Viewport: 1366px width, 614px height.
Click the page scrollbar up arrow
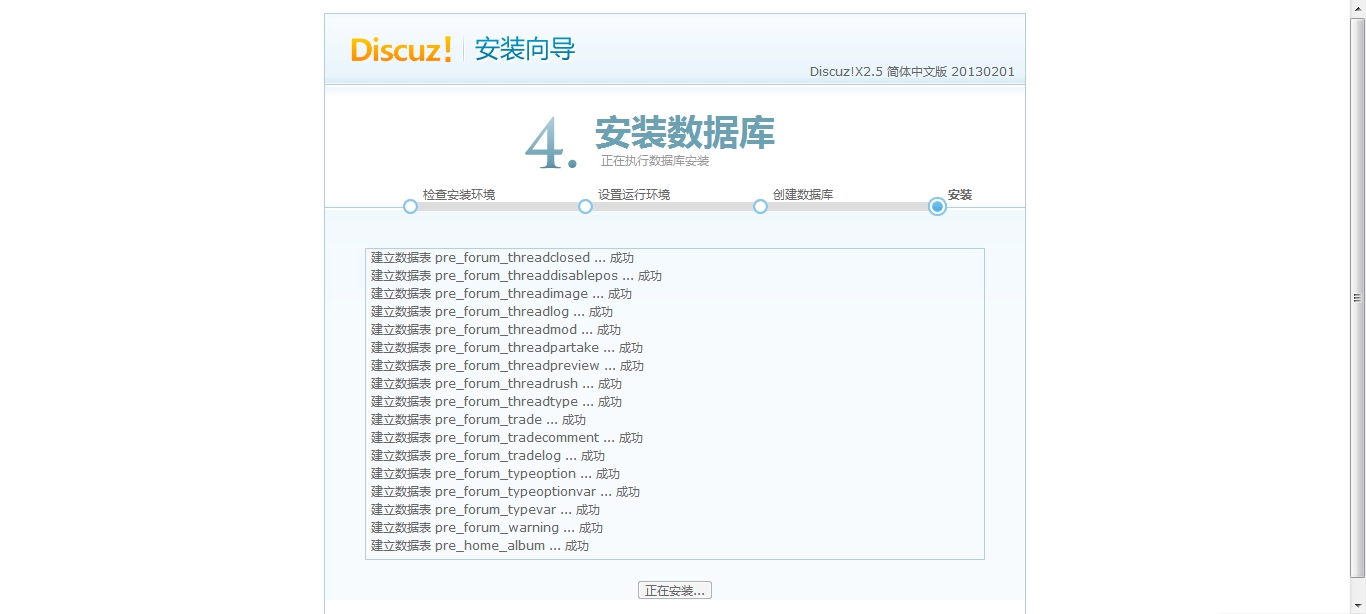[1357, 7]
